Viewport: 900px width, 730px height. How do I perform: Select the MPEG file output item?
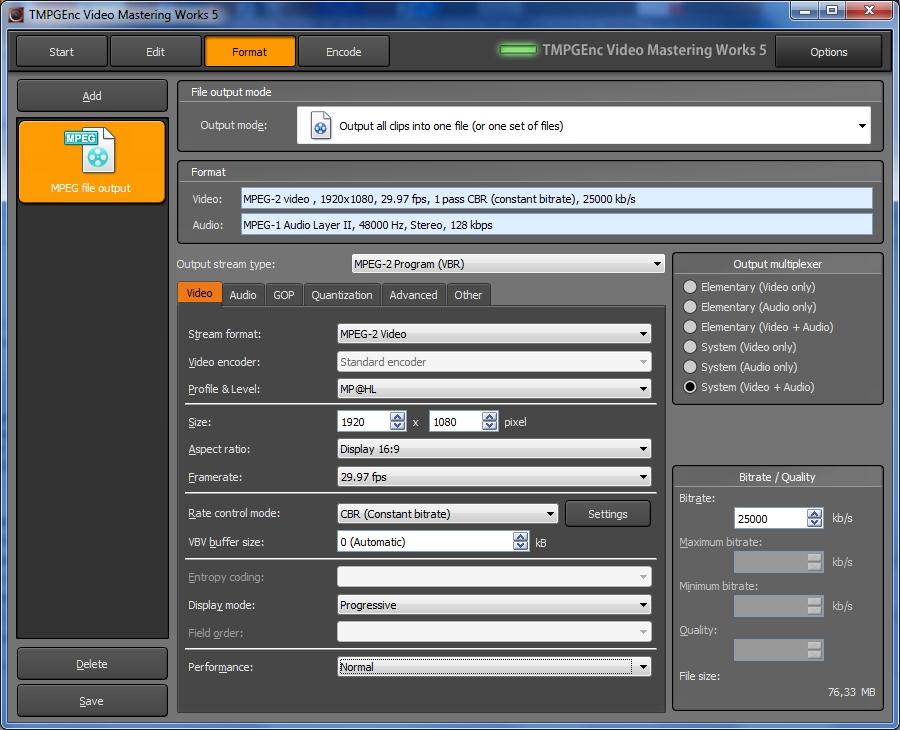pos(92,161)
